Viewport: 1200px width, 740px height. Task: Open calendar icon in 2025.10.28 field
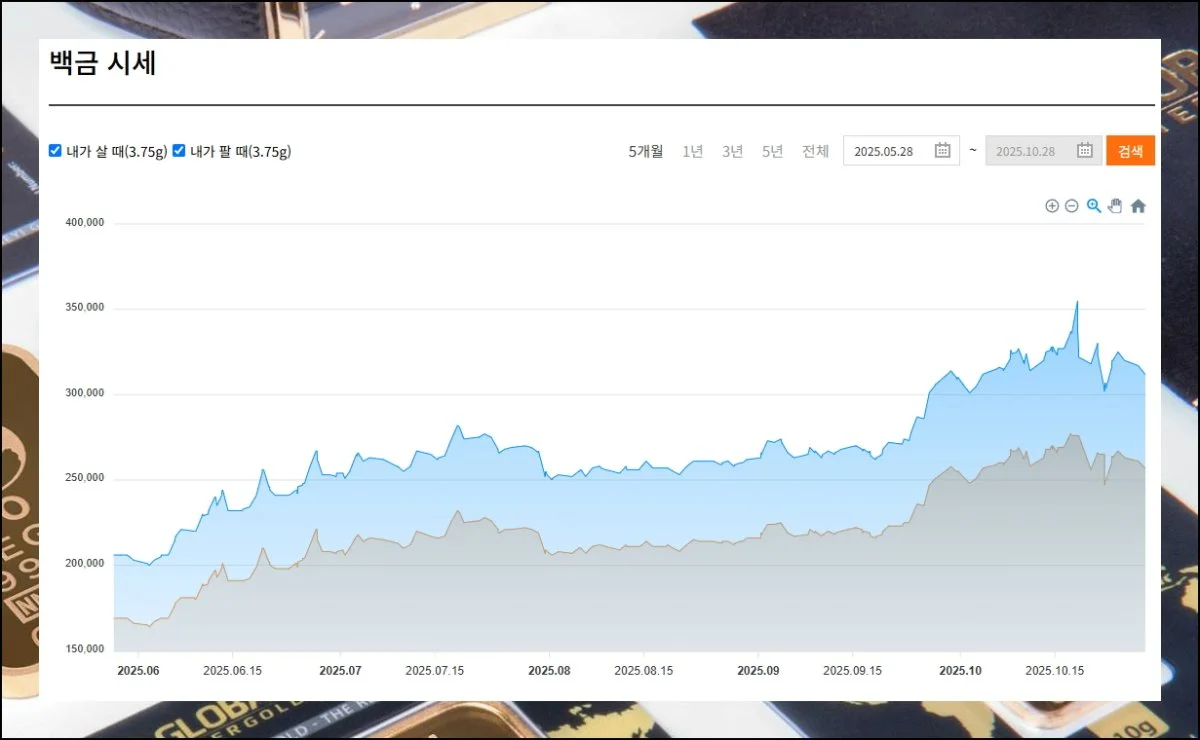pos(1085,151)
